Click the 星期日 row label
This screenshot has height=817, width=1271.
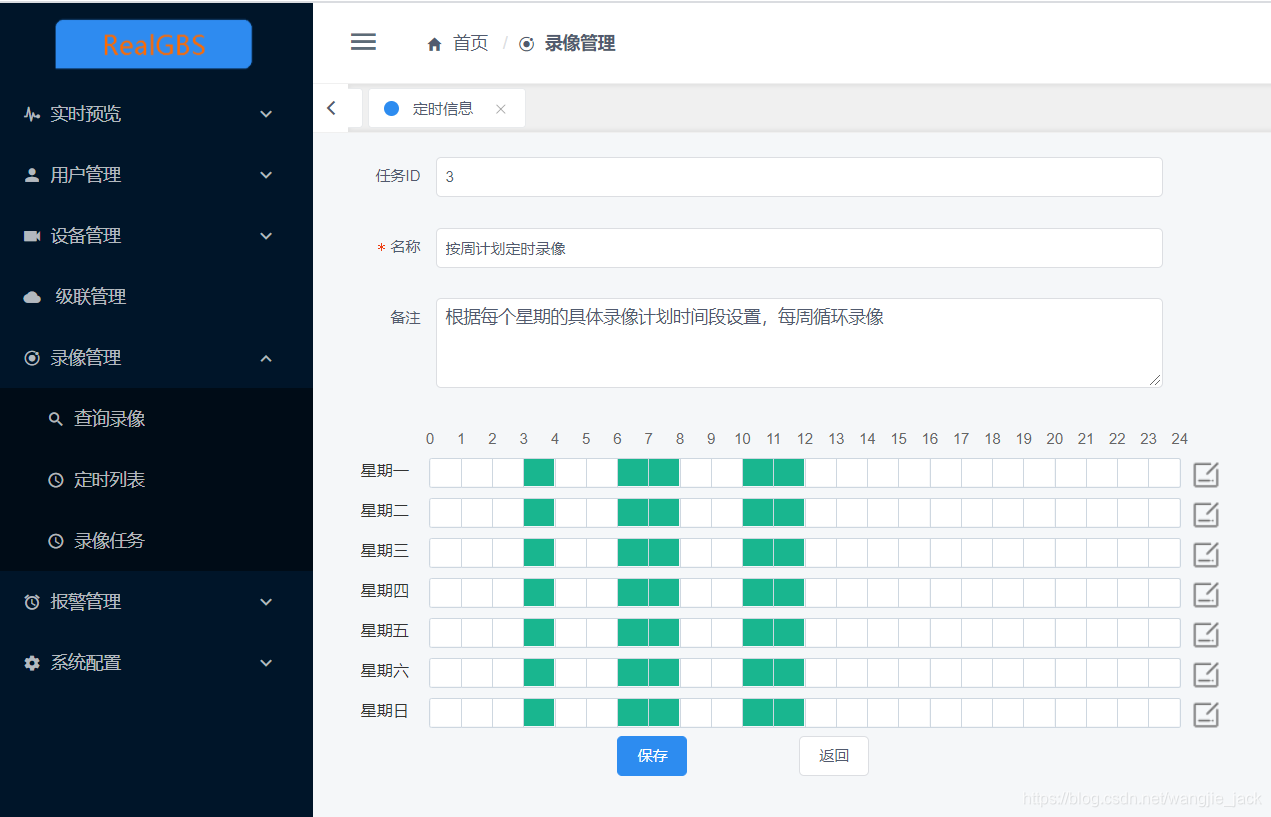[385, 711]
